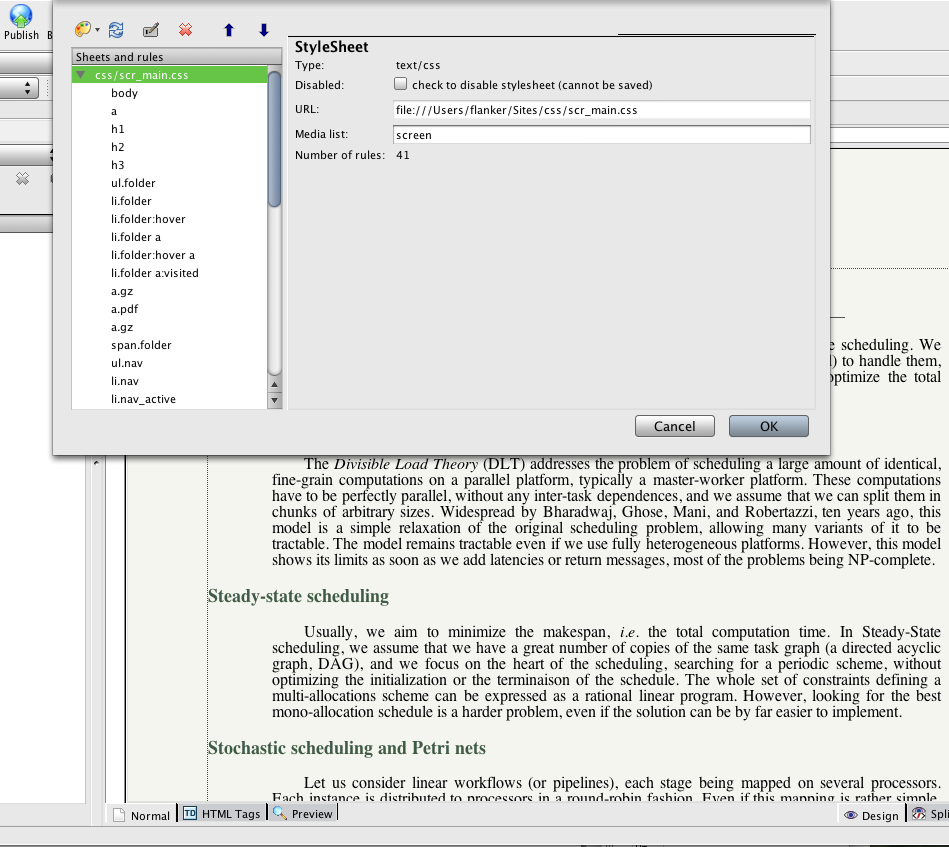949x847 pixels.
Task: Collapse the css/scr_main.css tree node
Action: [x=81, y=75]
